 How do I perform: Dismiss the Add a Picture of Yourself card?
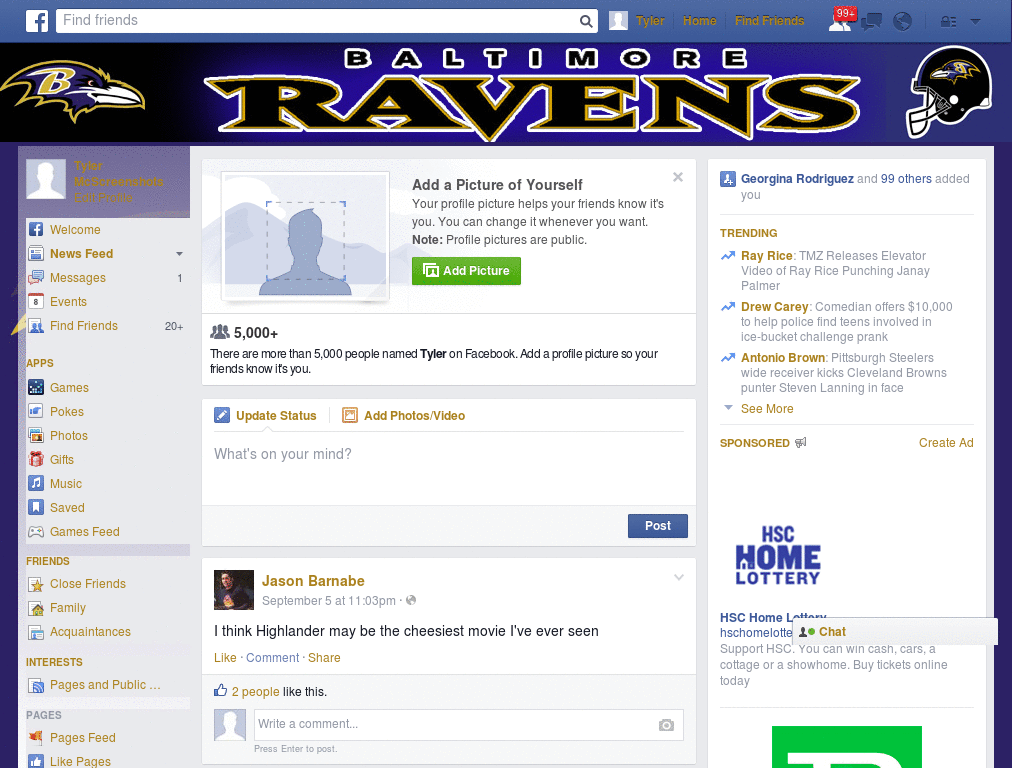tap(678, 177)
